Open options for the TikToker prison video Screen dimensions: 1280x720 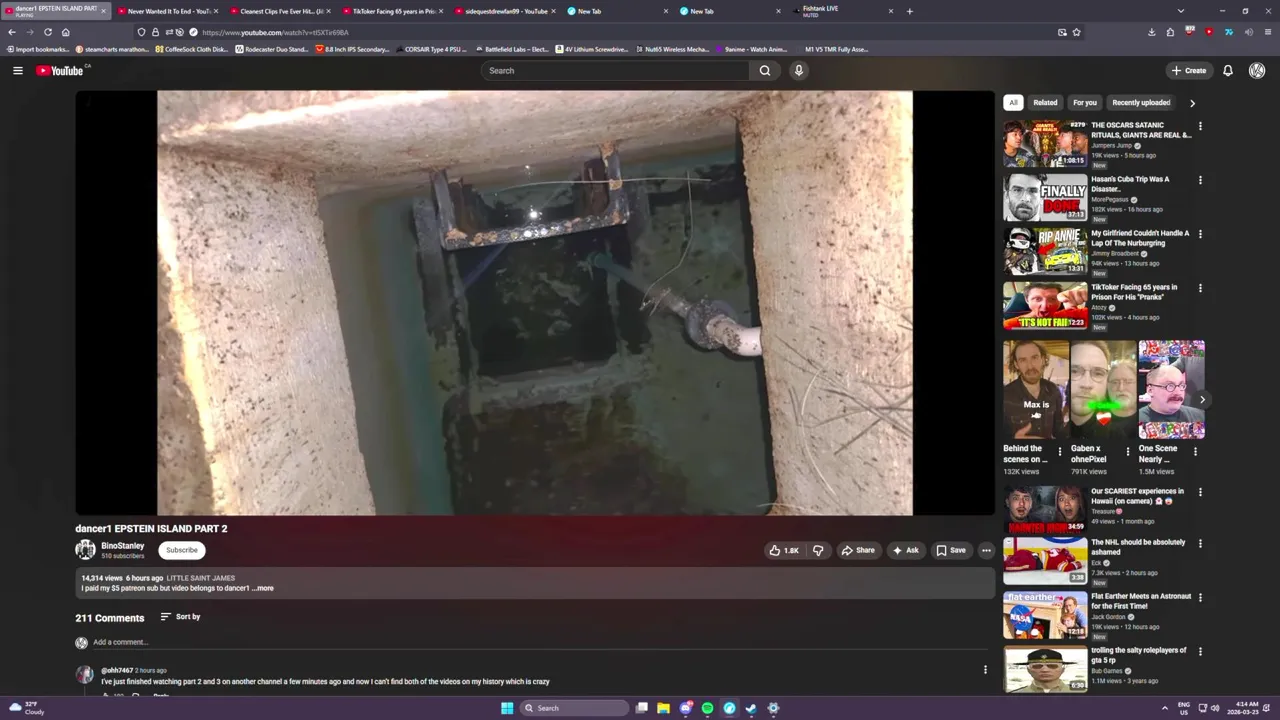[x=1200, y=288]
